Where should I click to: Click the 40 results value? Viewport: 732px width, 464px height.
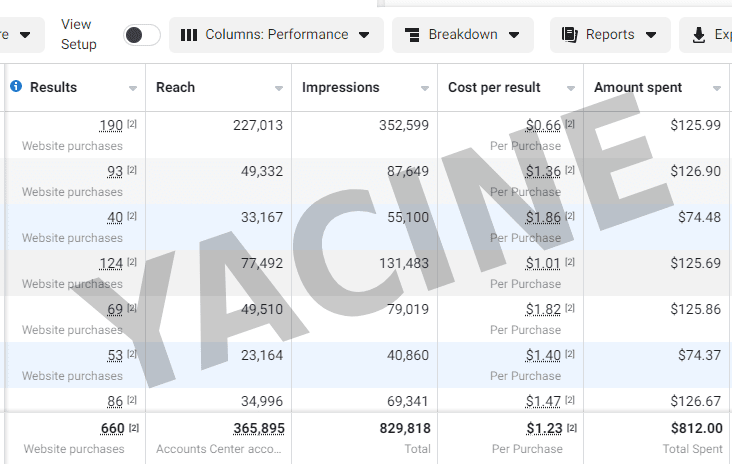[115, 217]
